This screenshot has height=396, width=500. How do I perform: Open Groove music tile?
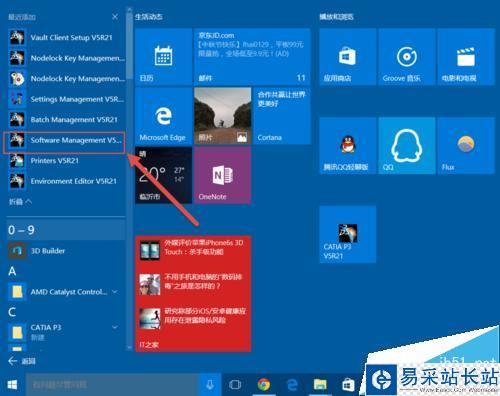pyautogui.click(x=407, y=57)
